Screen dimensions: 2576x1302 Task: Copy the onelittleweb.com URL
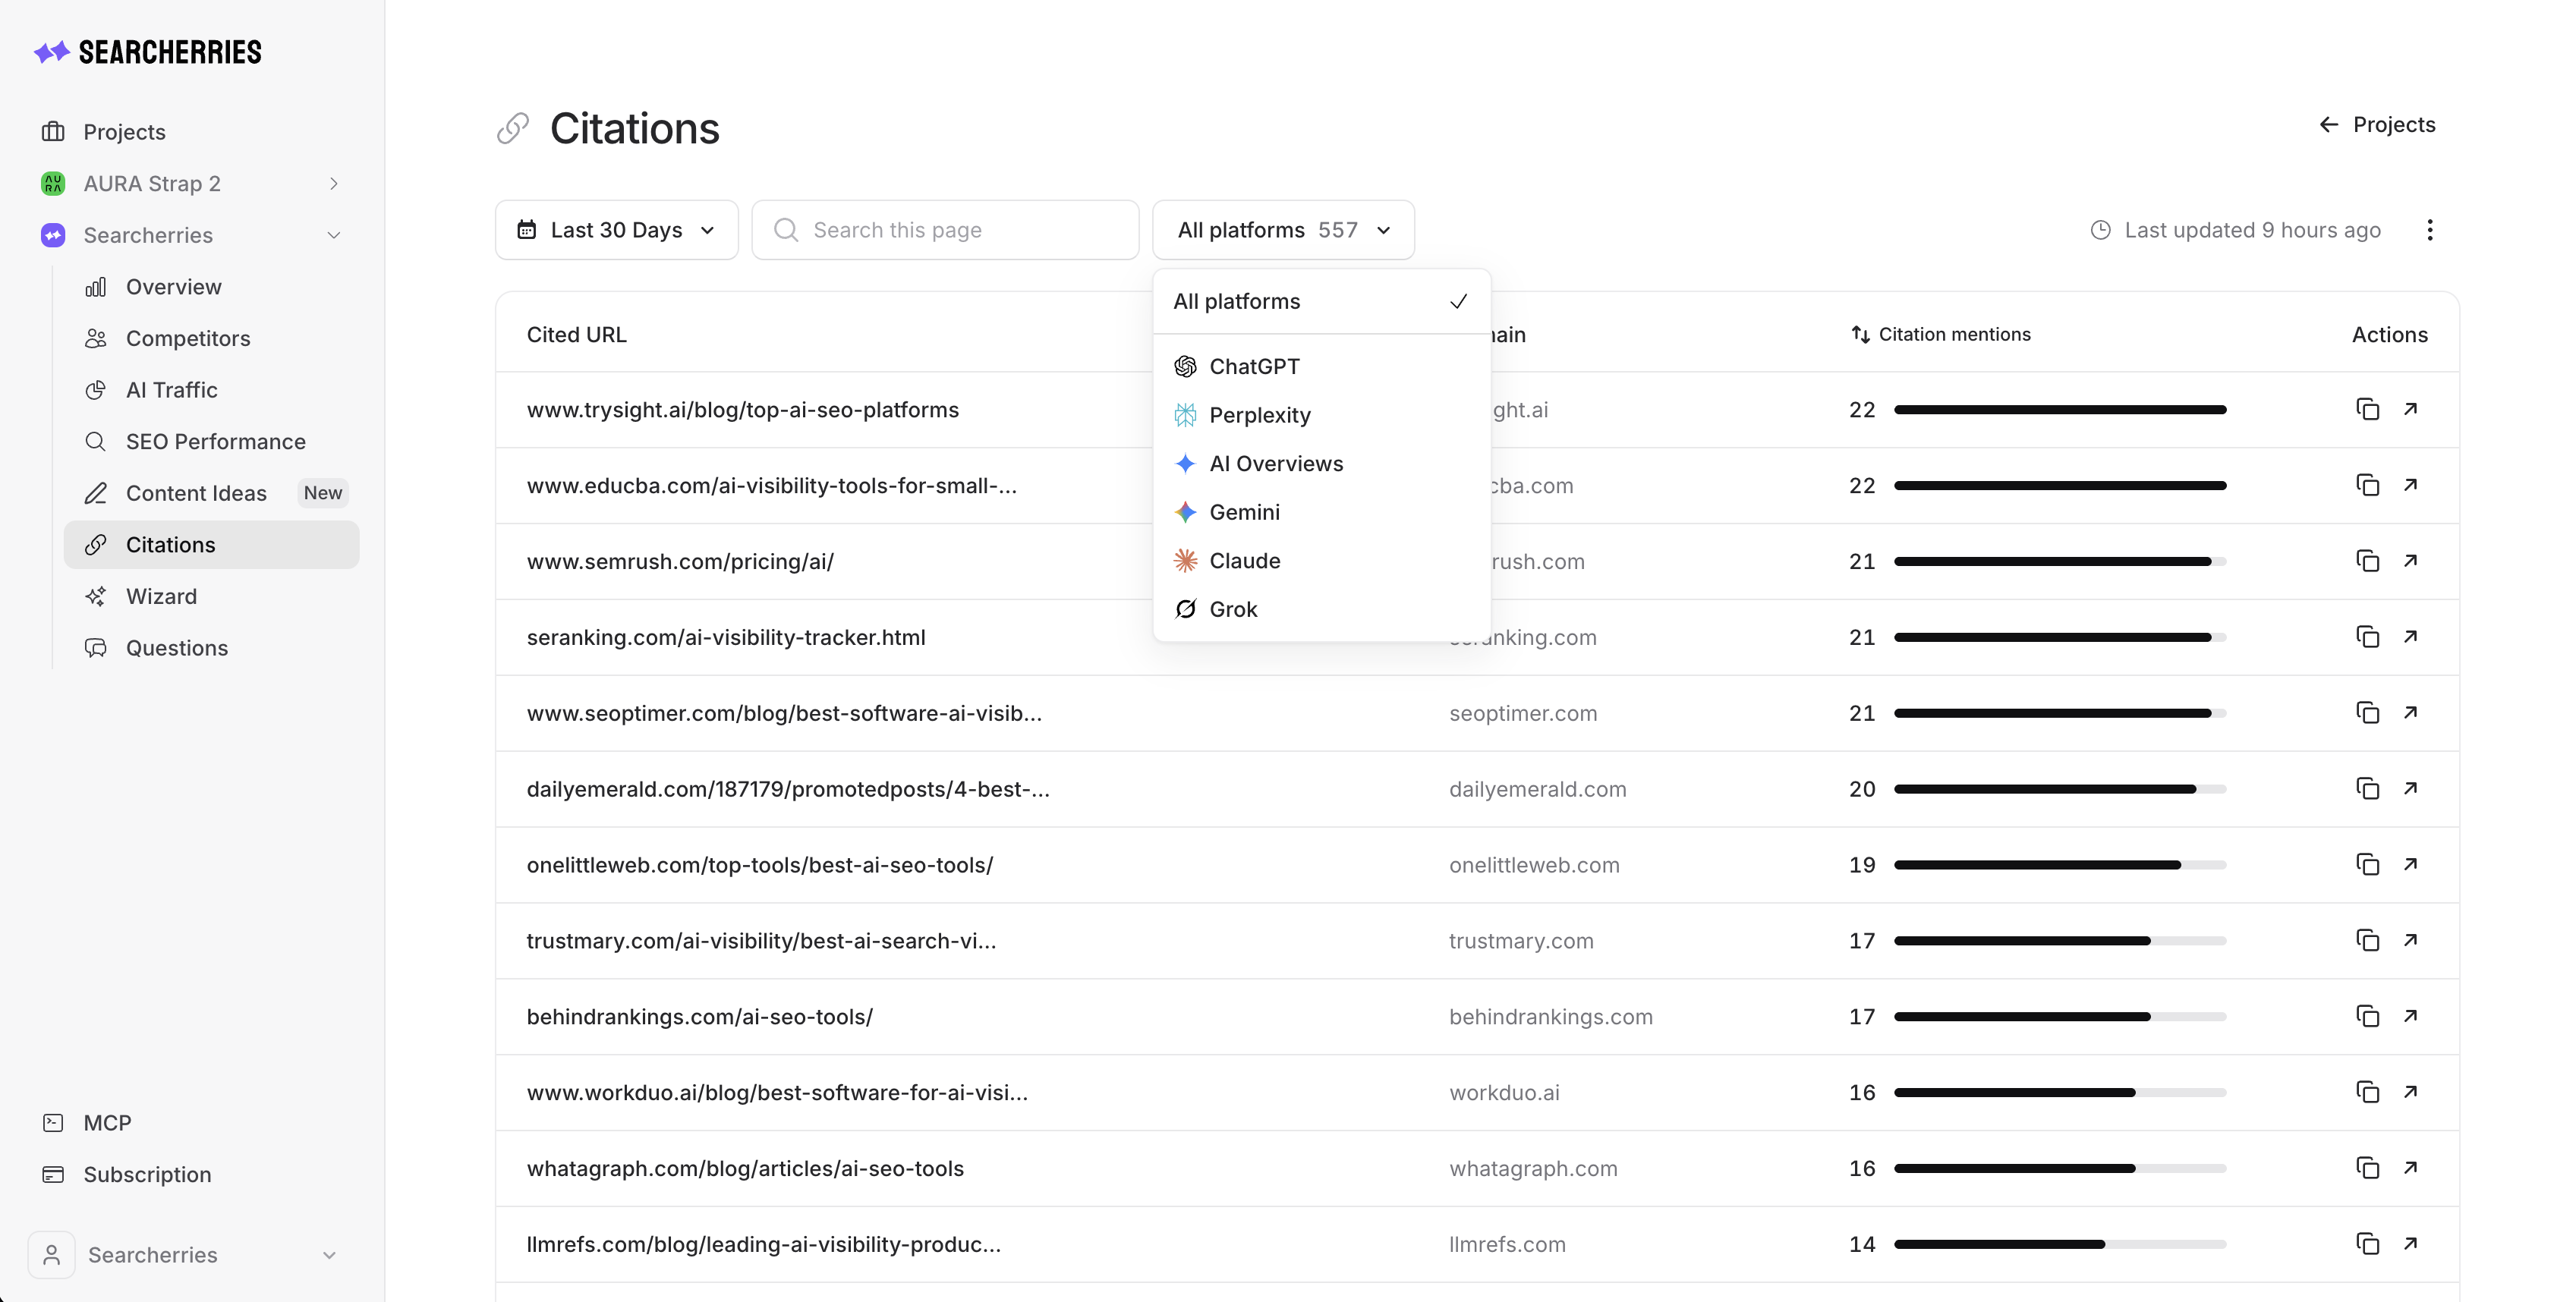click(2367, 865)
